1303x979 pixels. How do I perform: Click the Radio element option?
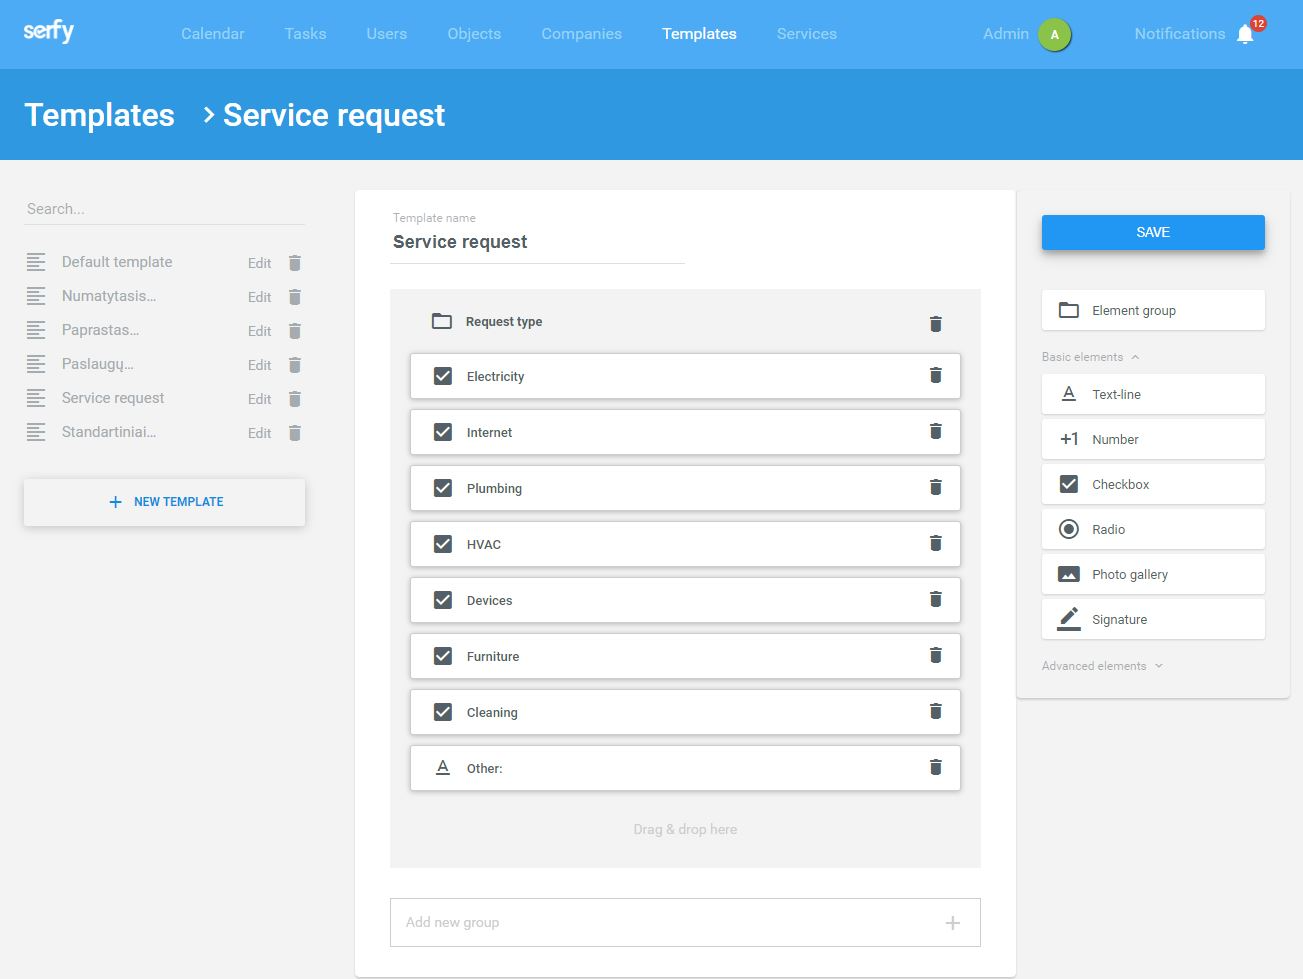1068,529
